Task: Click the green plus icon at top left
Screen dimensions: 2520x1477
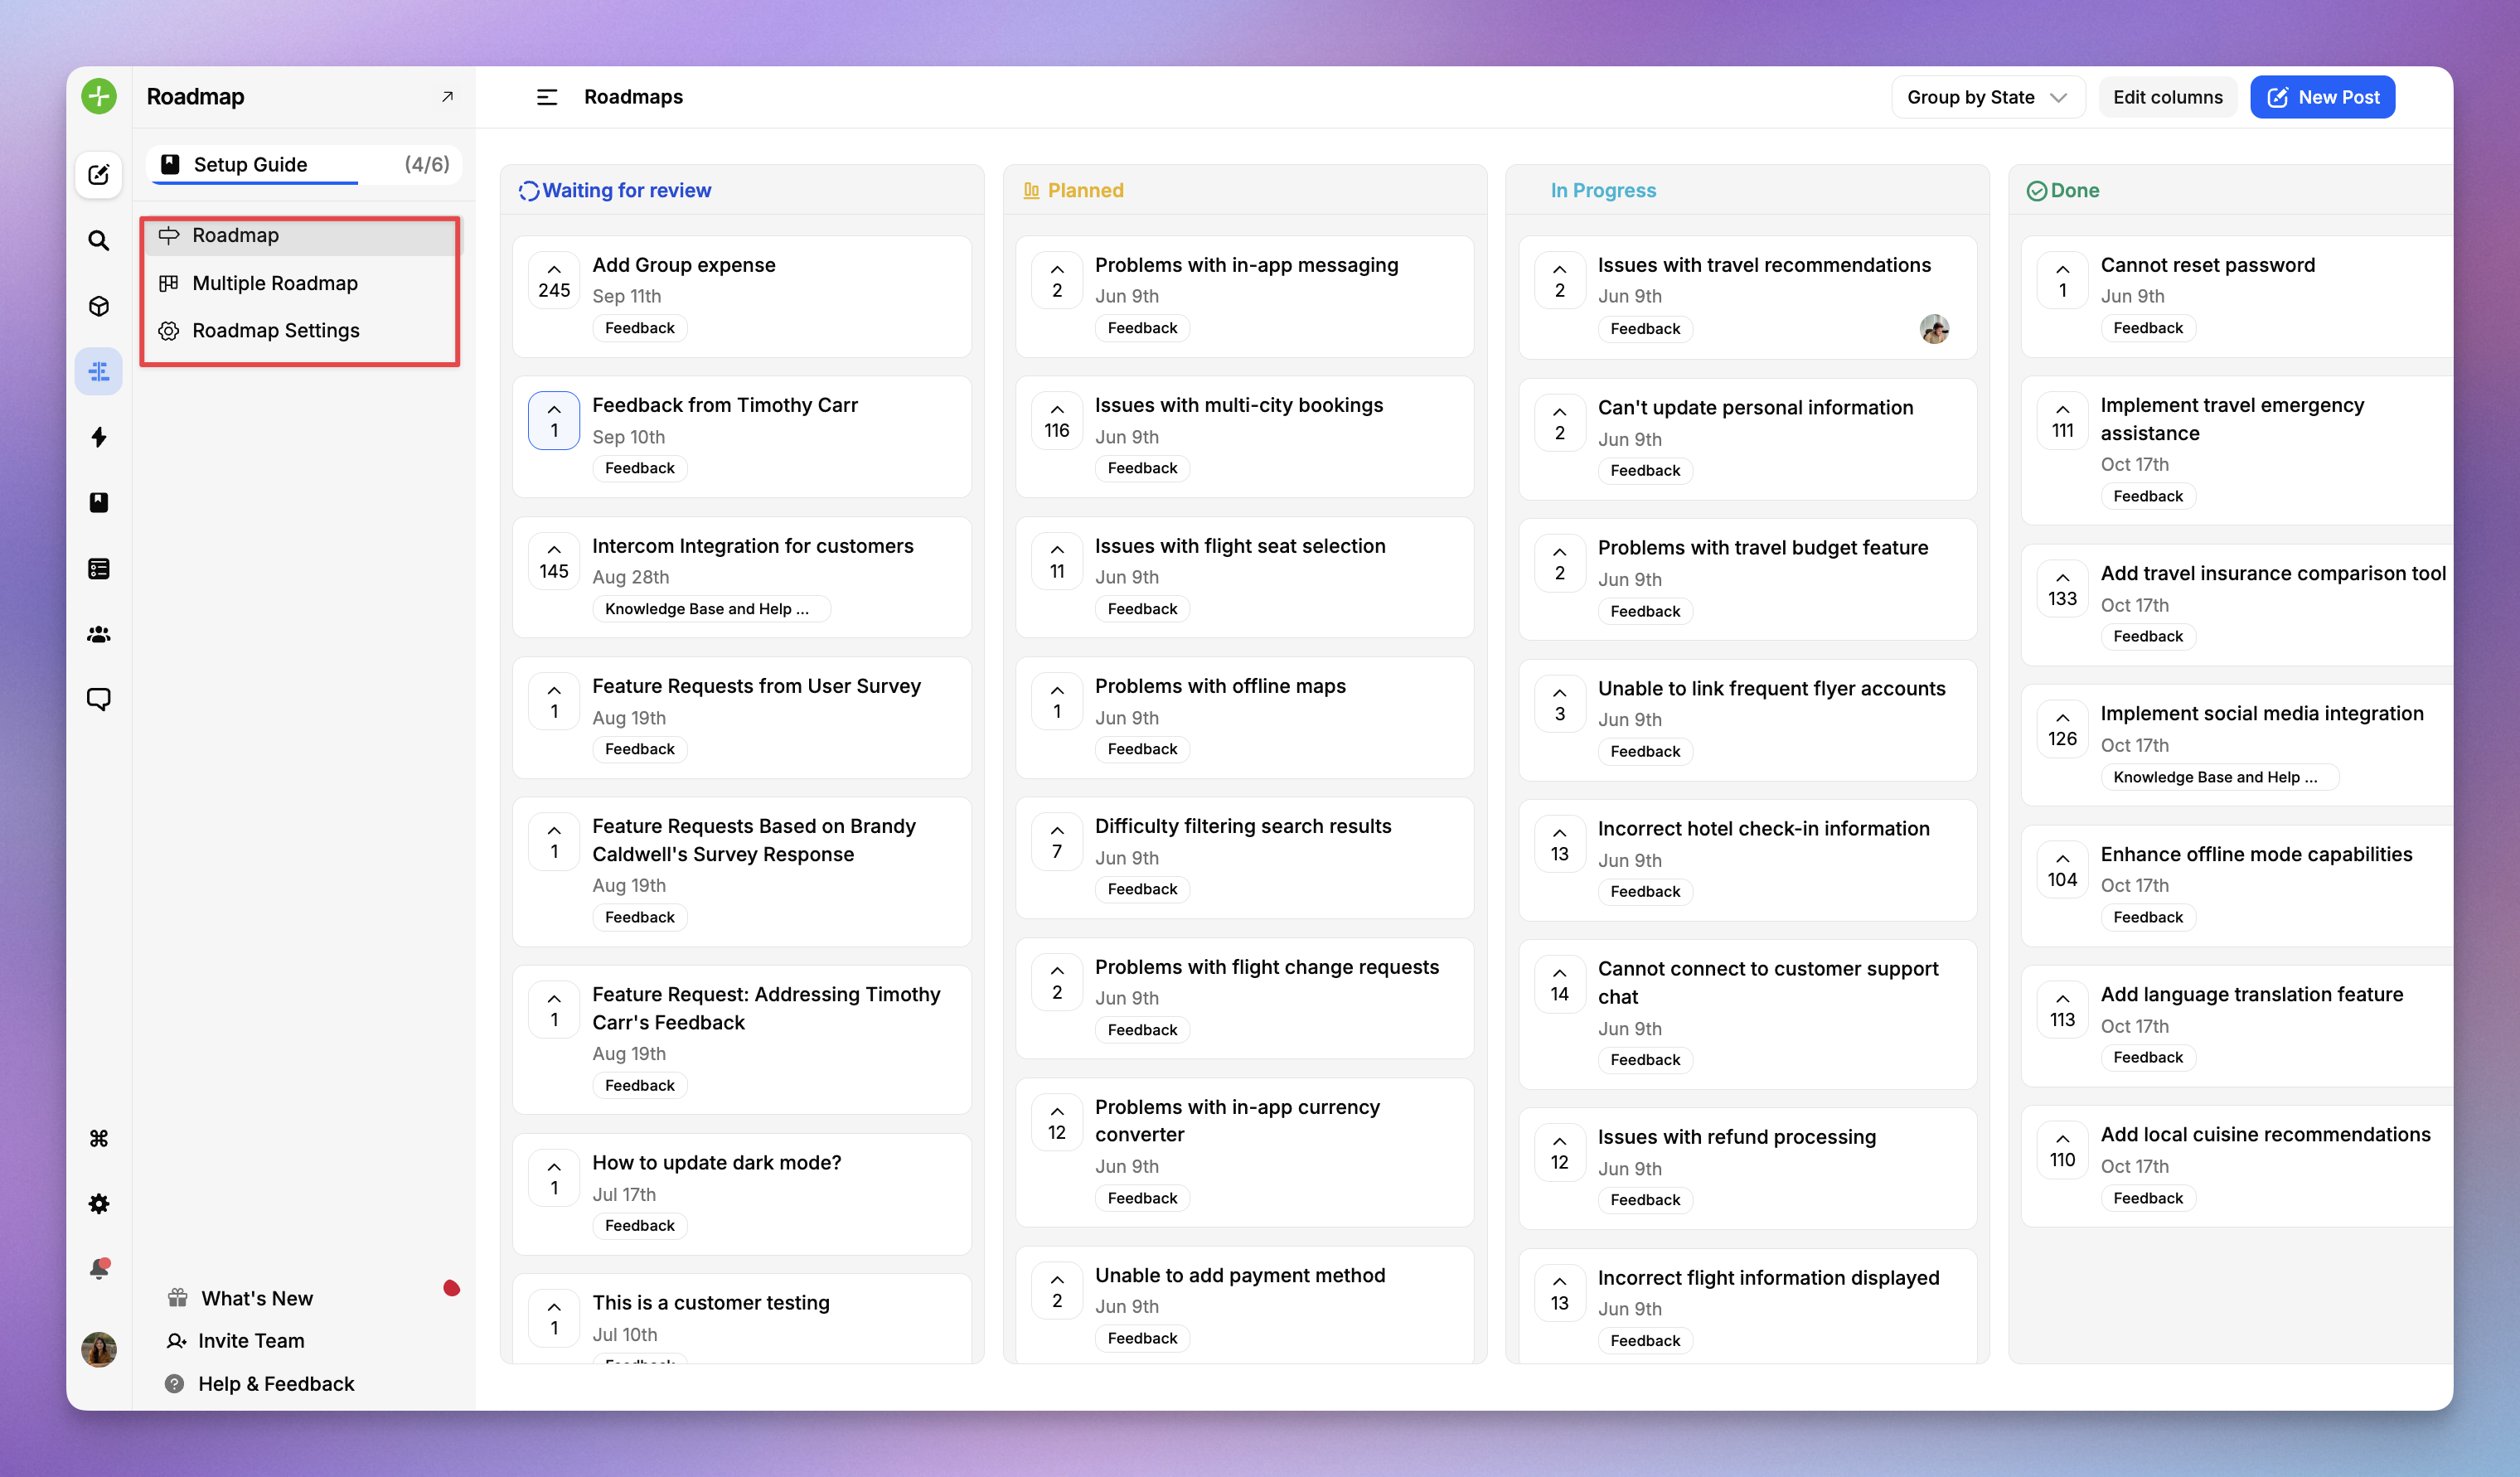Action: point(98,96)
